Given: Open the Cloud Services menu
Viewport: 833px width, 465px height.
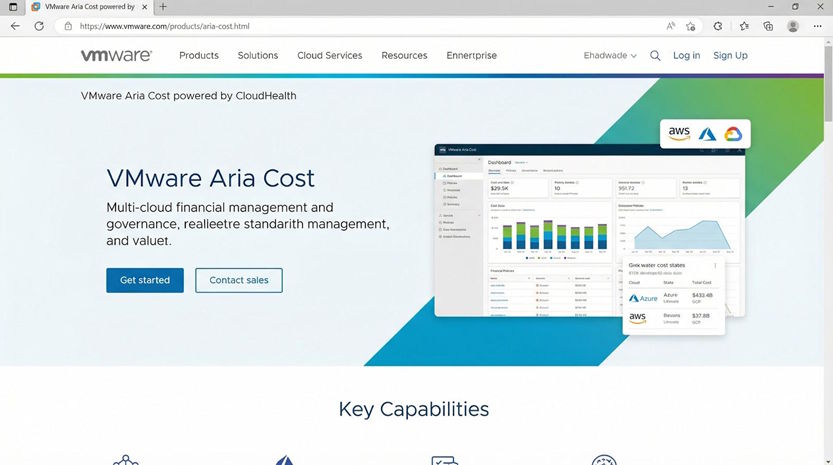Looking at the screenshot, I should click(329, 55).
